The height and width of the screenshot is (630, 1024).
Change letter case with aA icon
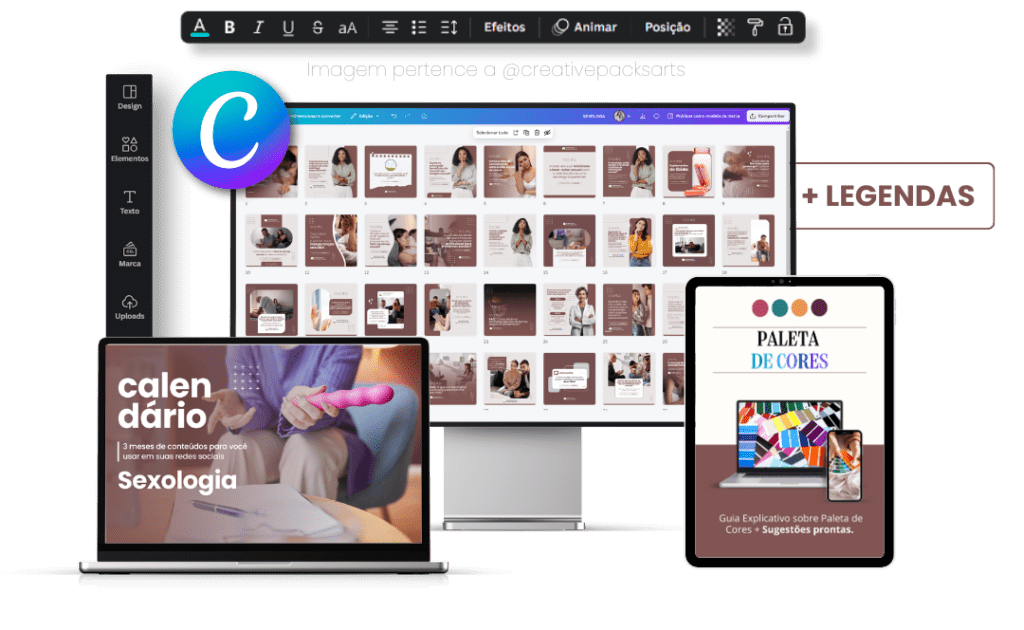coord(347,27)
